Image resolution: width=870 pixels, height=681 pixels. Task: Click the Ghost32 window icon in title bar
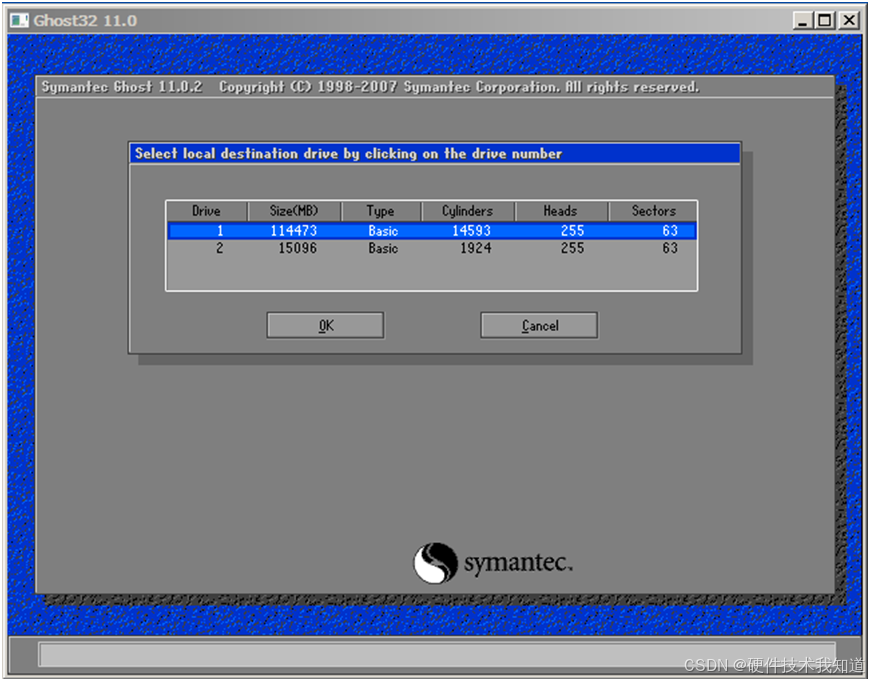point(19,21)
